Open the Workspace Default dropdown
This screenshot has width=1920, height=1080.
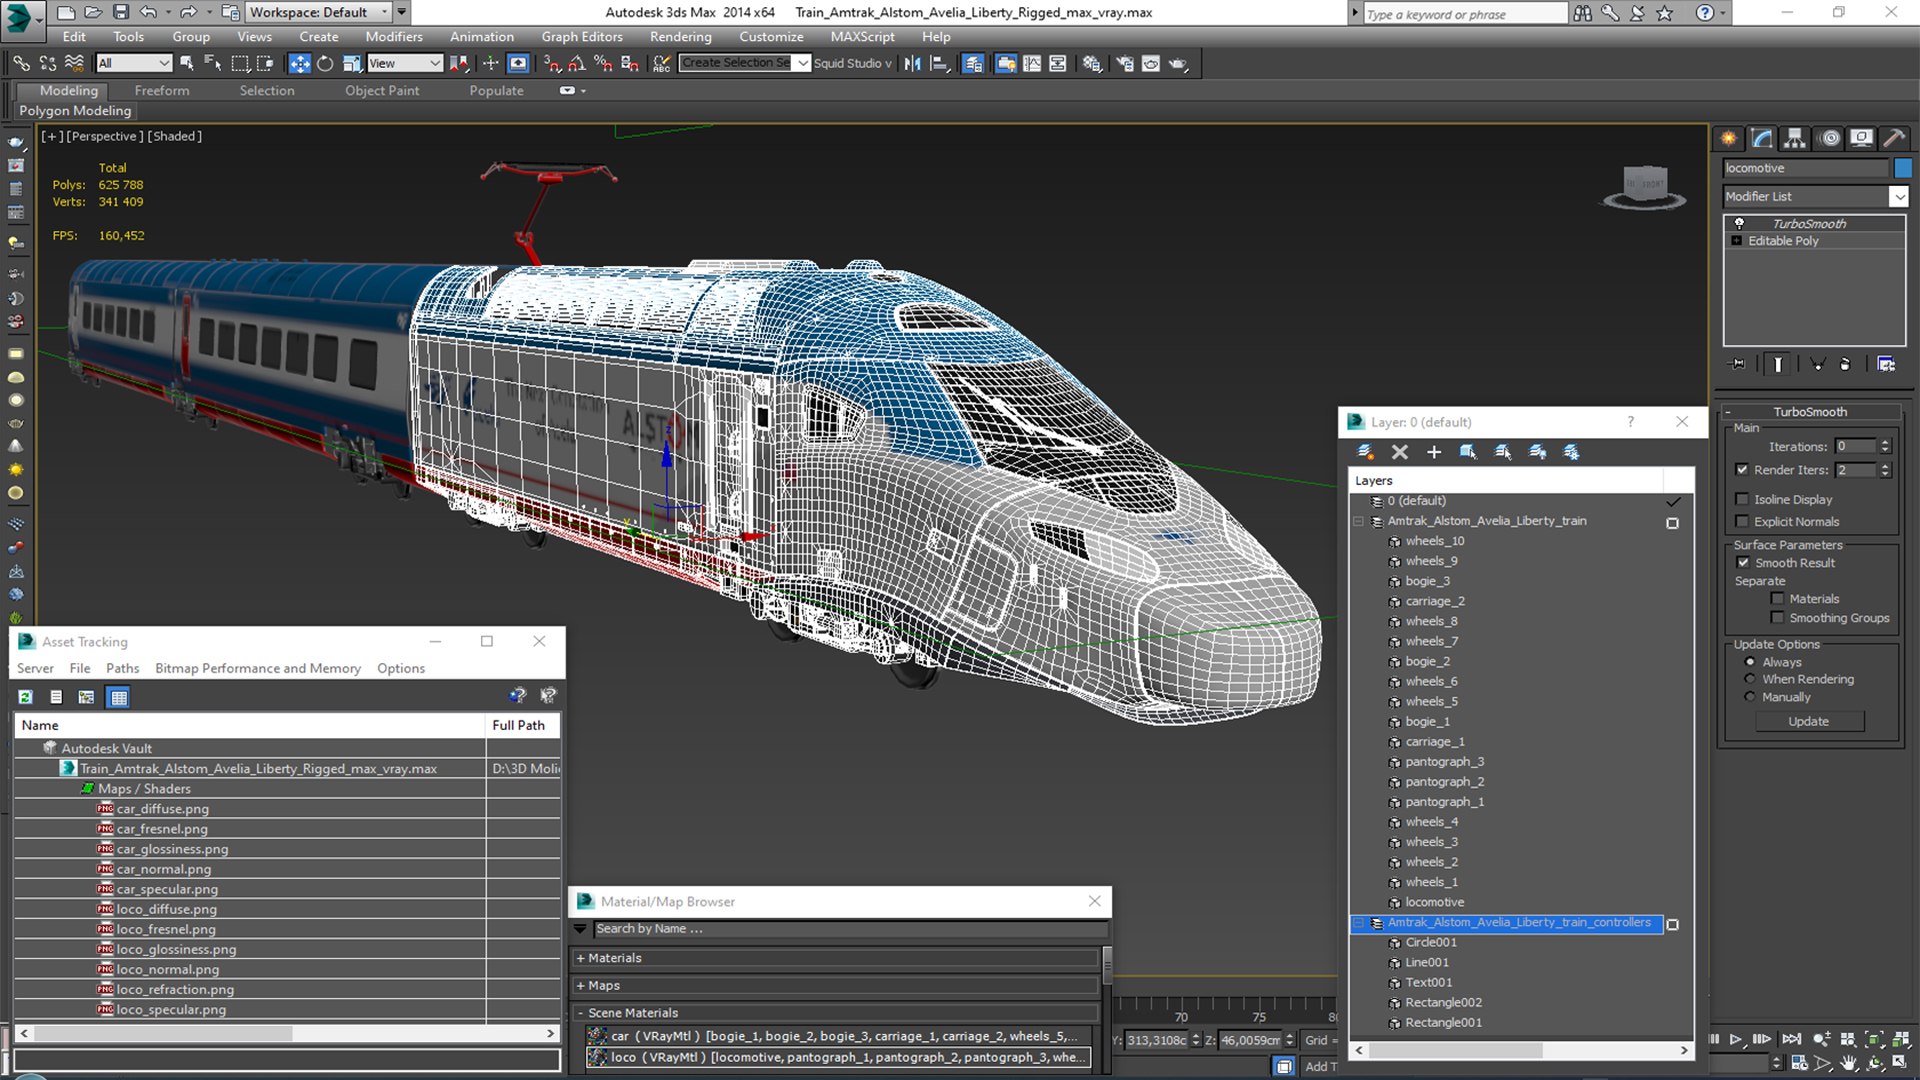click(319, 12)
